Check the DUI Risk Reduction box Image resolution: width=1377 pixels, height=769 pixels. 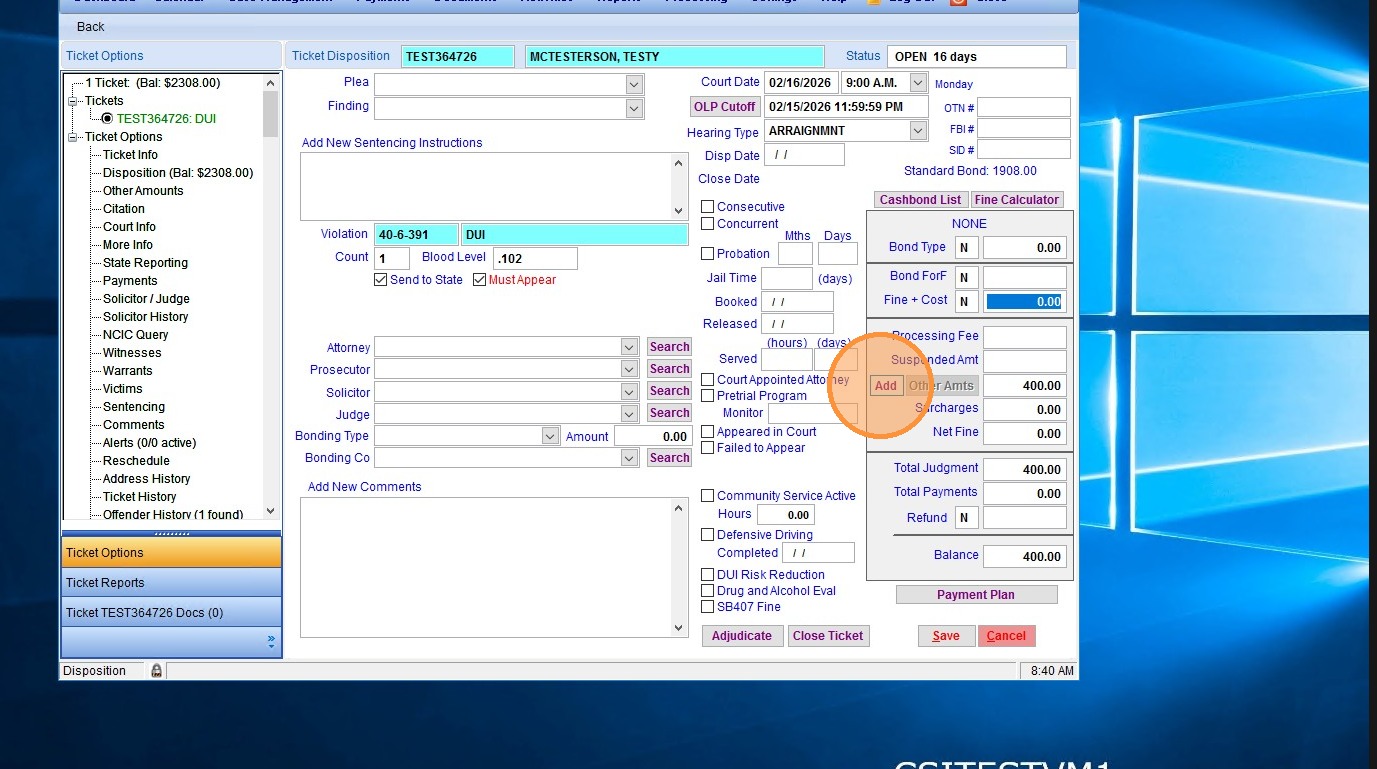(x=708, y=575)
